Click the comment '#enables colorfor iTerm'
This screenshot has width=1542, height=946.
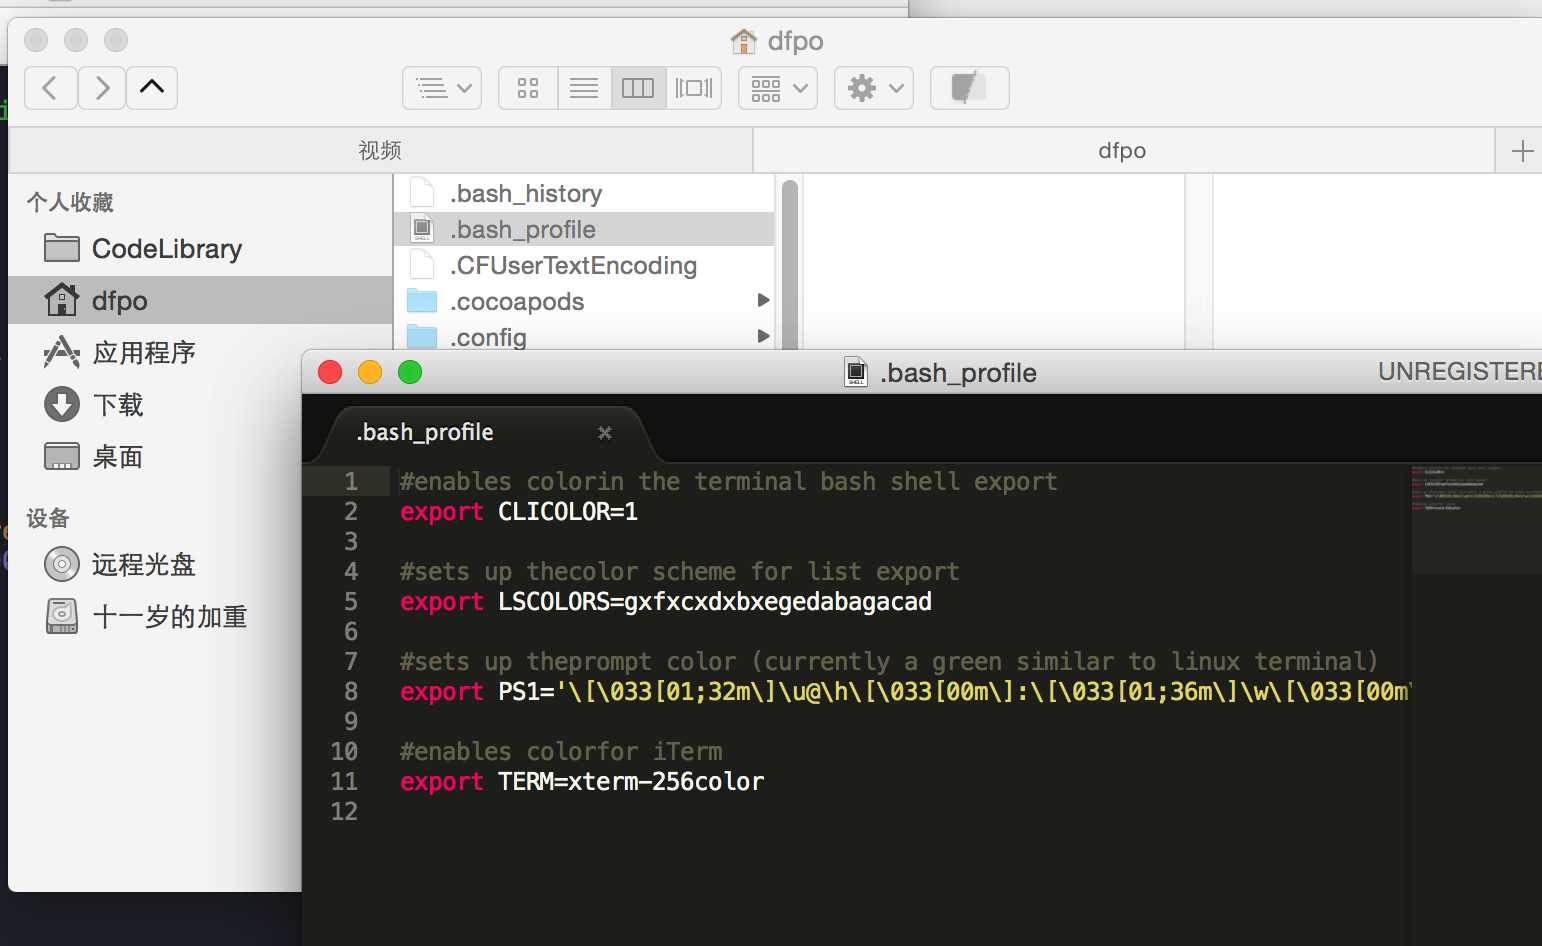[x=561, y=751]
